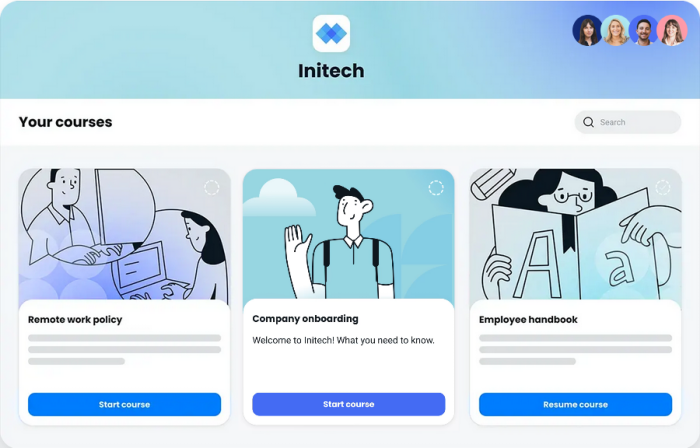Open the Employee handbook illustration thumbnail
Viewport: 700px width, 448px height.
[575, 235]
